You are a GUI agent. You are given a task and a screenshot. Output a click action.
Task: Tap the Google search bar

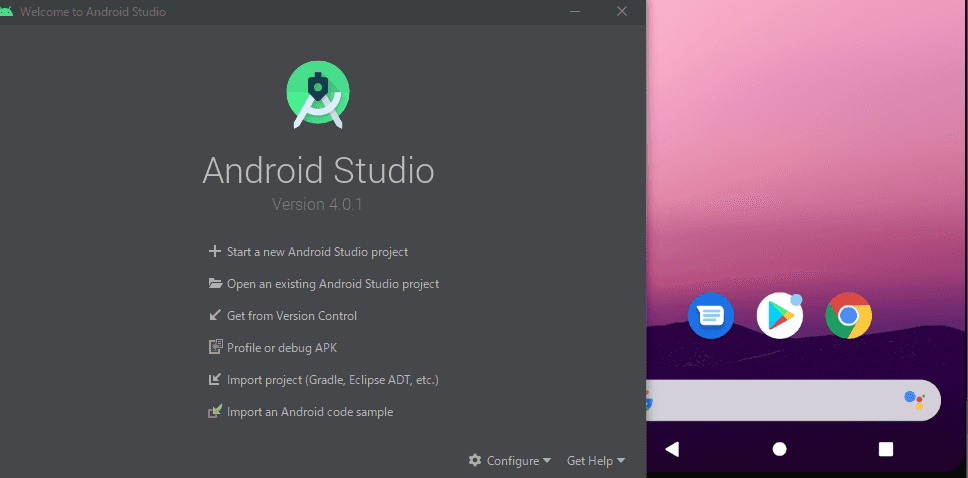tap(780, 400)
